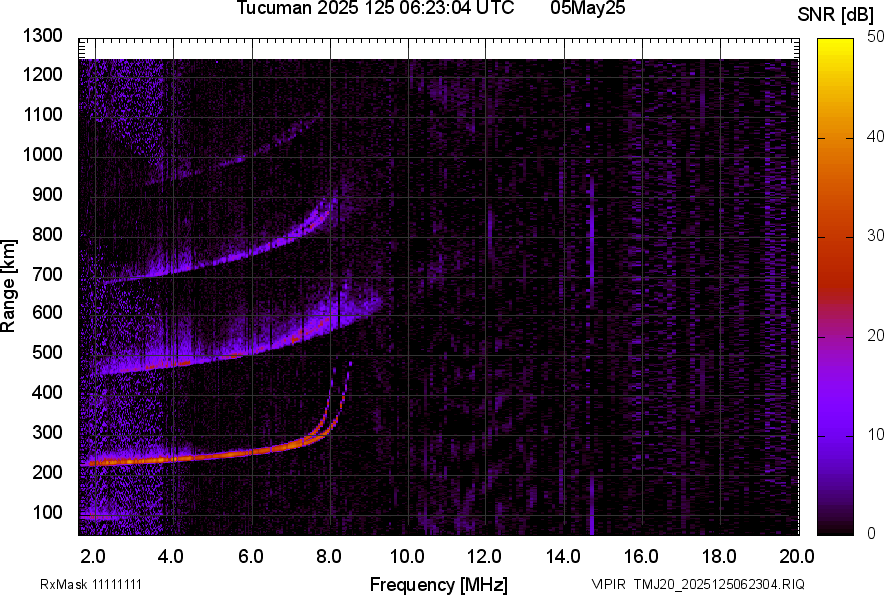Click the range axis tick '400'
Viewport: 884px width, 595px height.
click(x=47, y=392)
